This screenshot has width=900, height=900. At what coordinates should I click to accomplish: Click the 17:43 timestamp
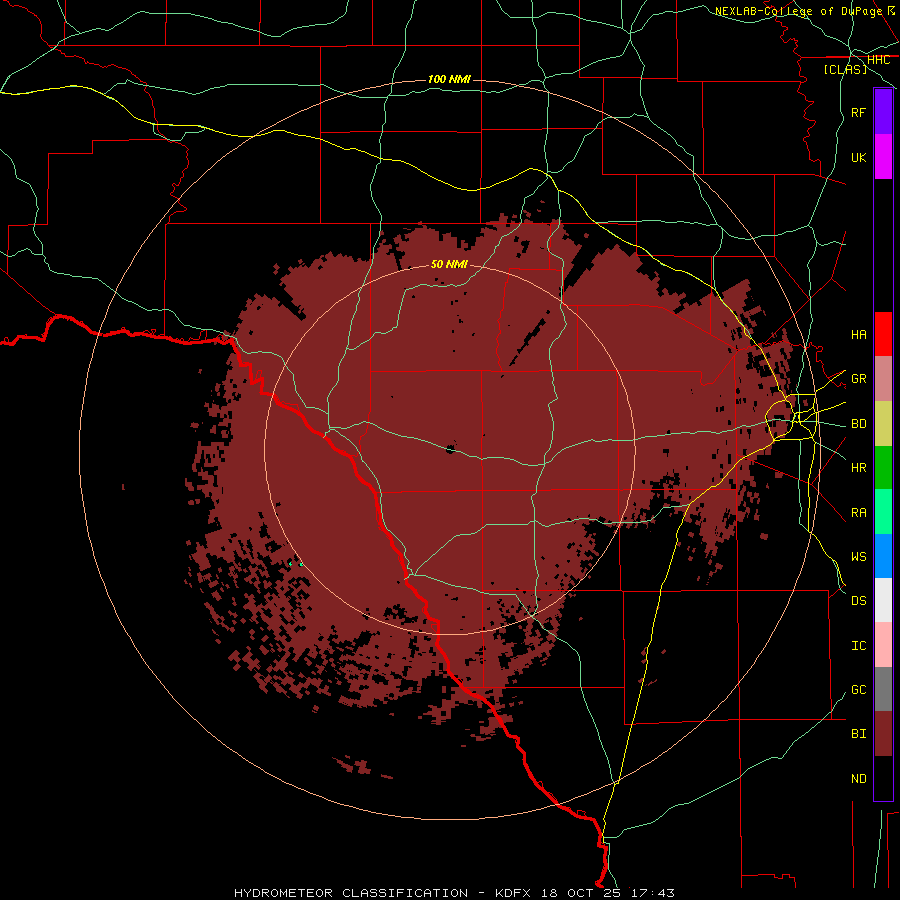653,893
